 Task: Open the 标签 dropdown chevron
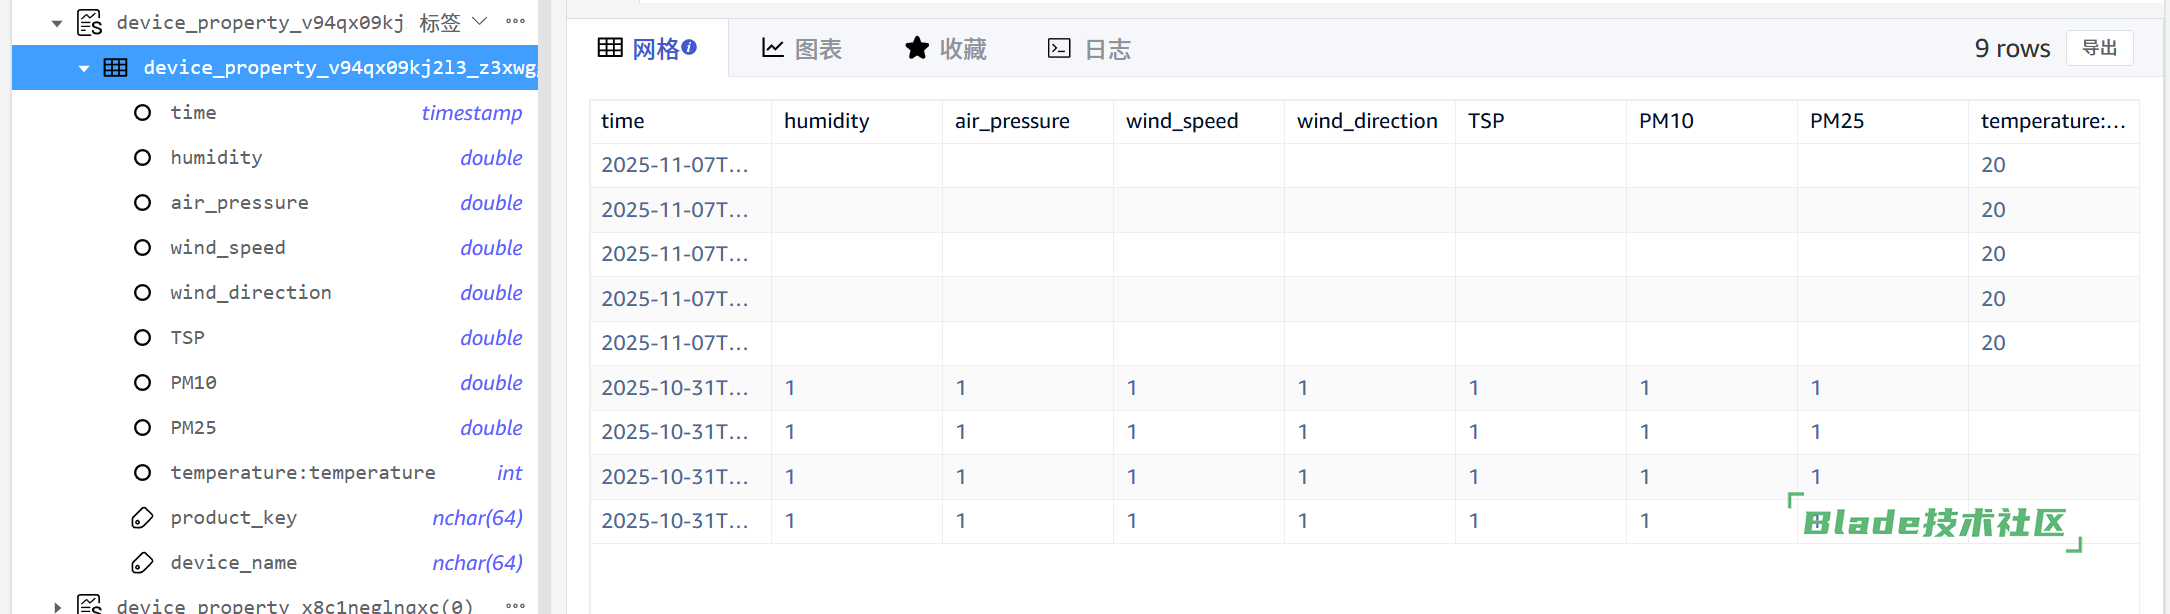click(x=480, y=21)
